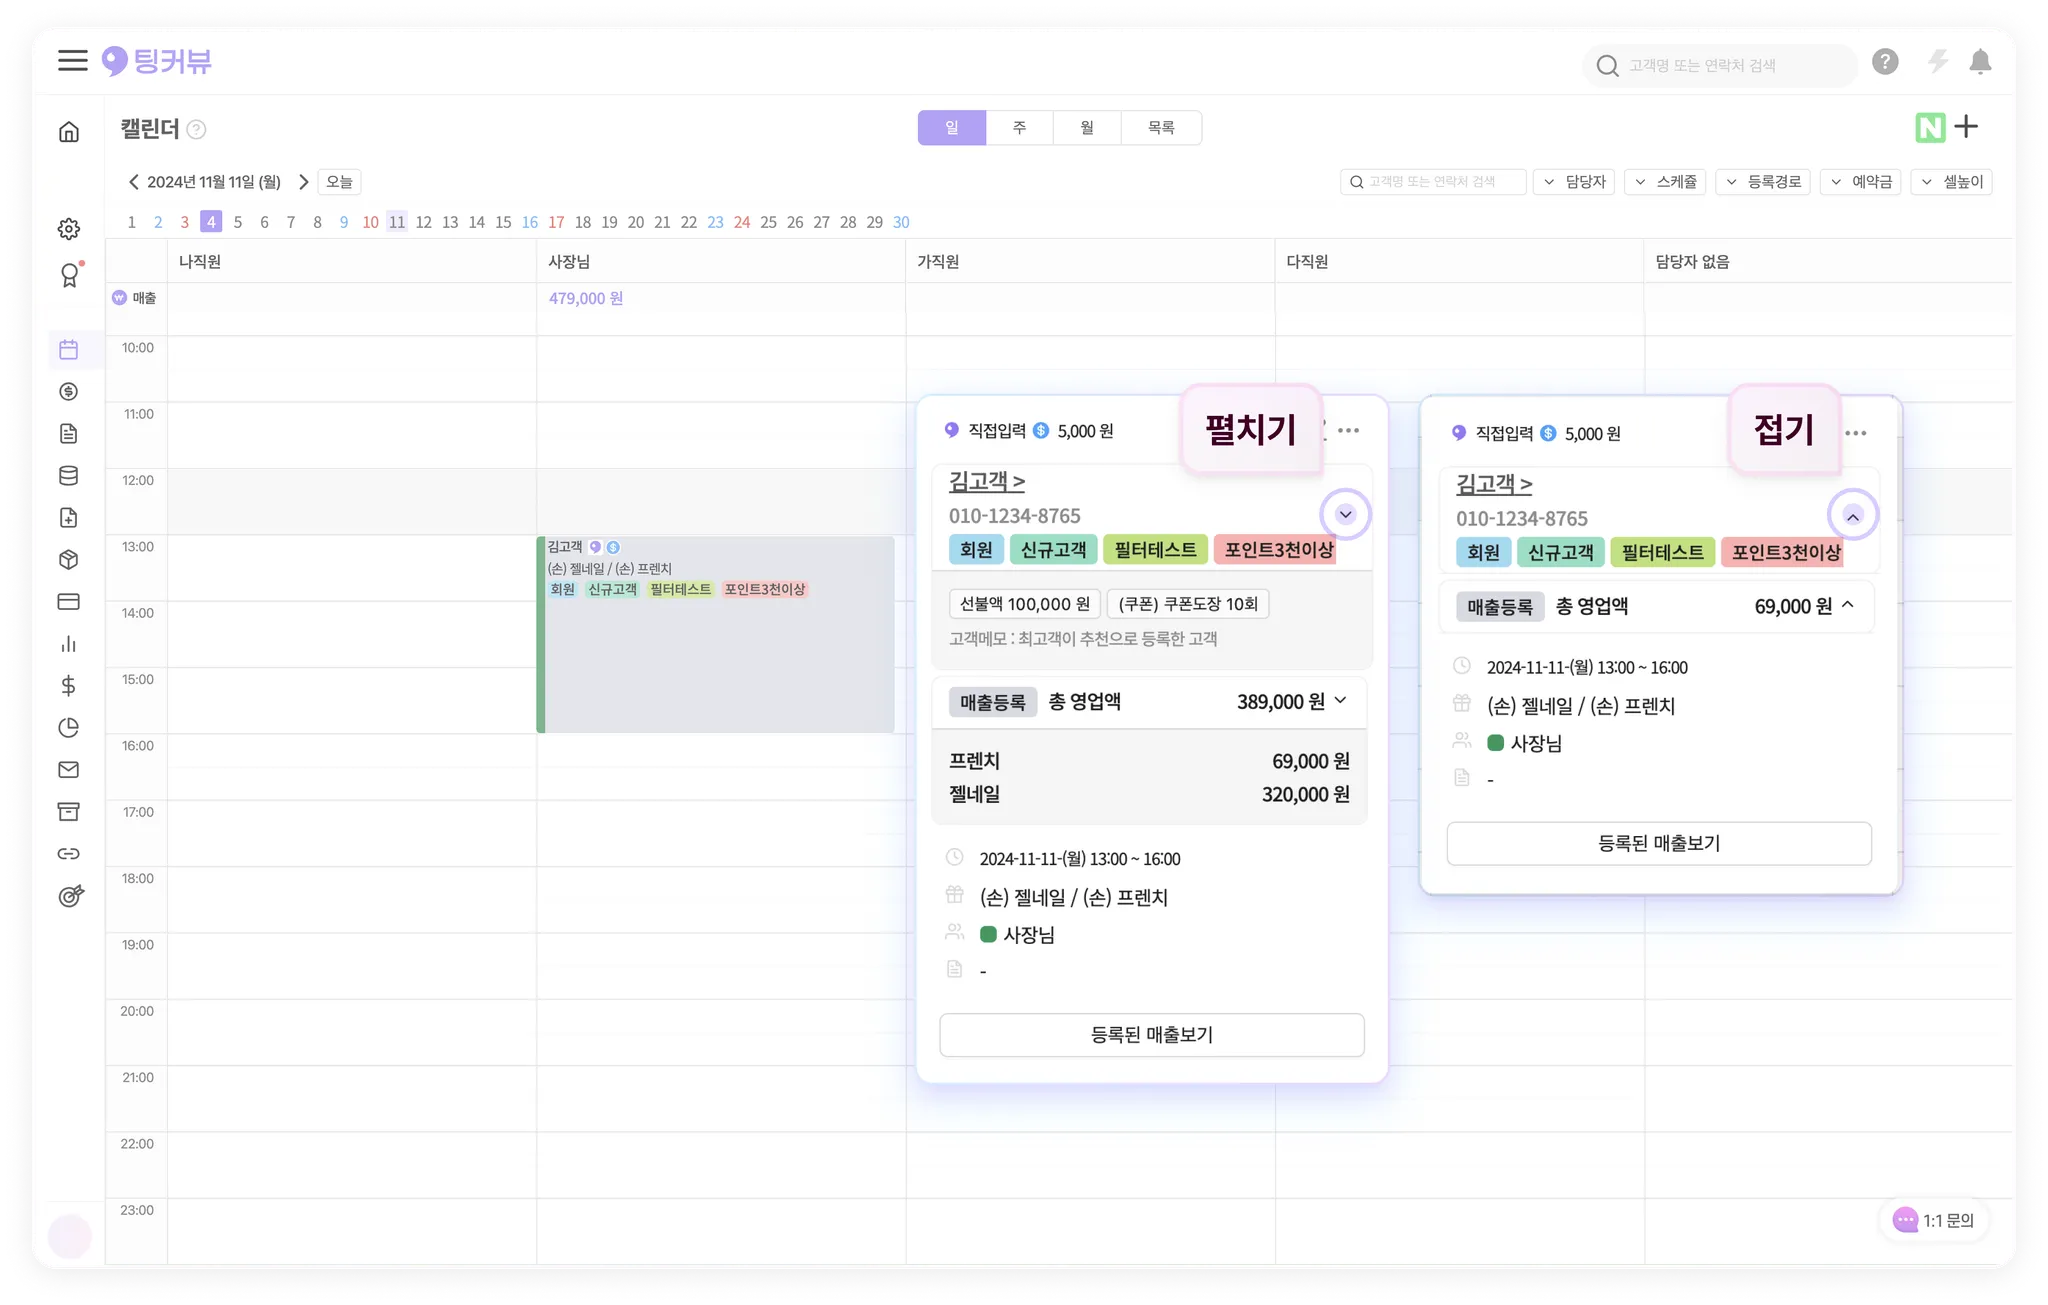Open the 김고객 customer link in left popup
Screen dimensions: 2048x1305
click(986, 482)
